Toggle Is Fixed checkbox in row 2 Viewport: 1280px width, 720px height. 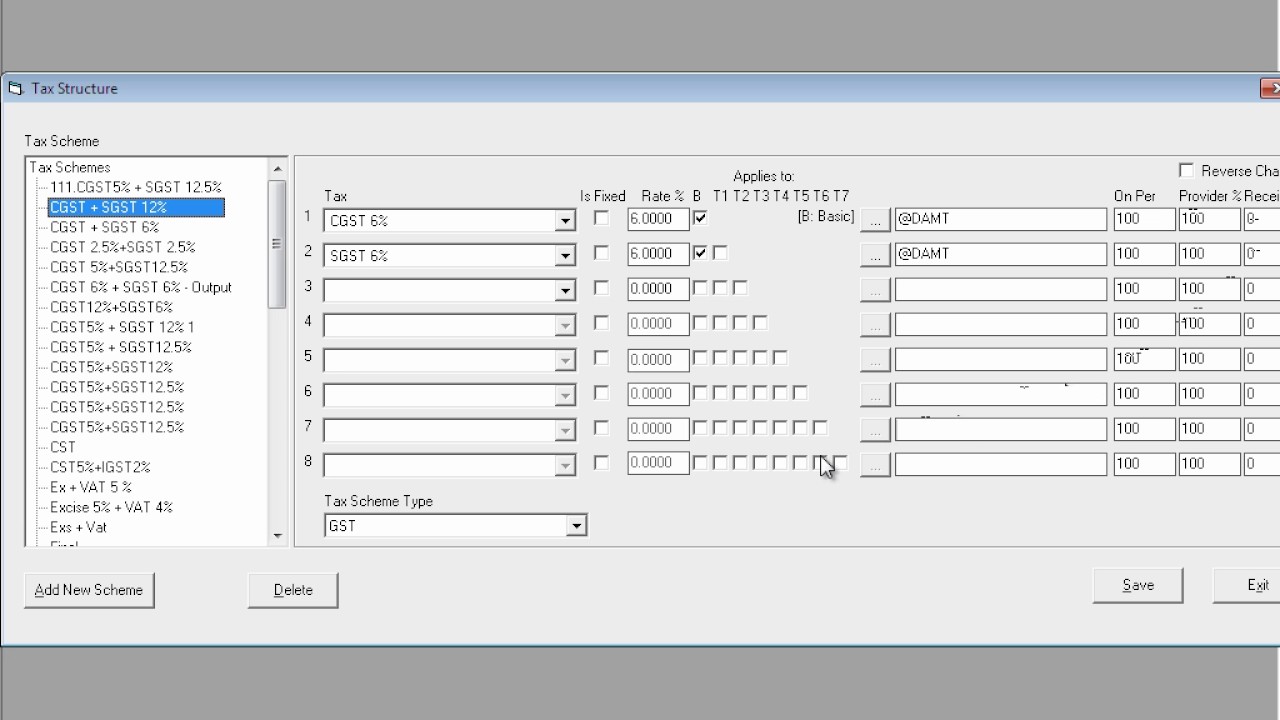click(x=601, y=253)
